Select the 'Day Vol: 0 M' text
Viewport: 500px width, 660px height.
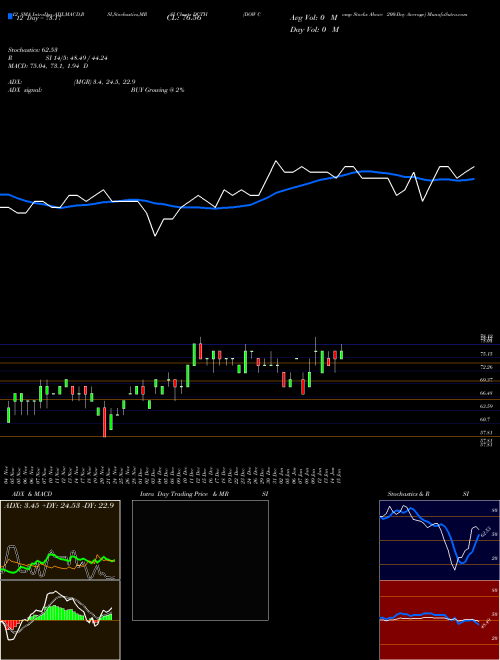point(314,30)
